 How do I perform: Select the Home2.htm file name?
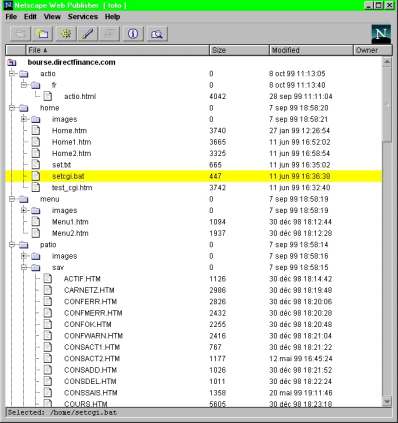[x=71, y=153]
